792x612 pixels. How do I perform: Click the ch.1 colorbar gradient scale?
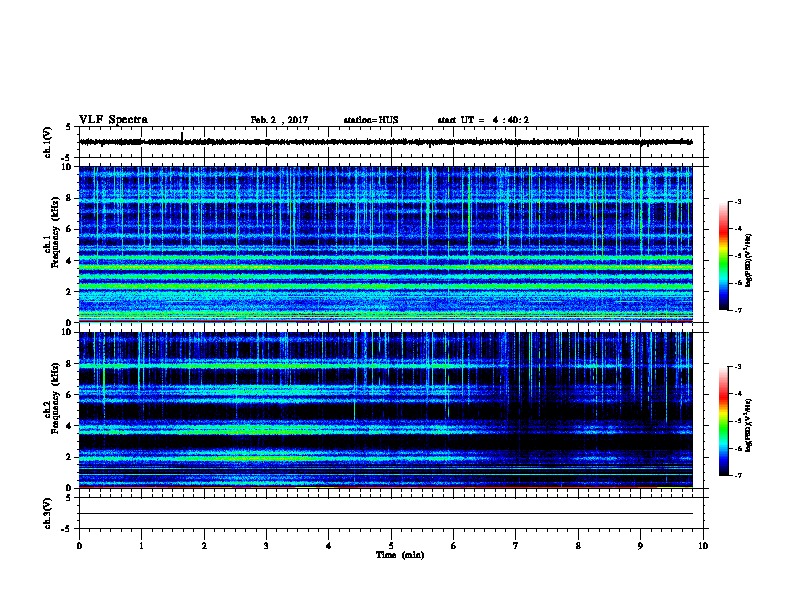(724, 256)
